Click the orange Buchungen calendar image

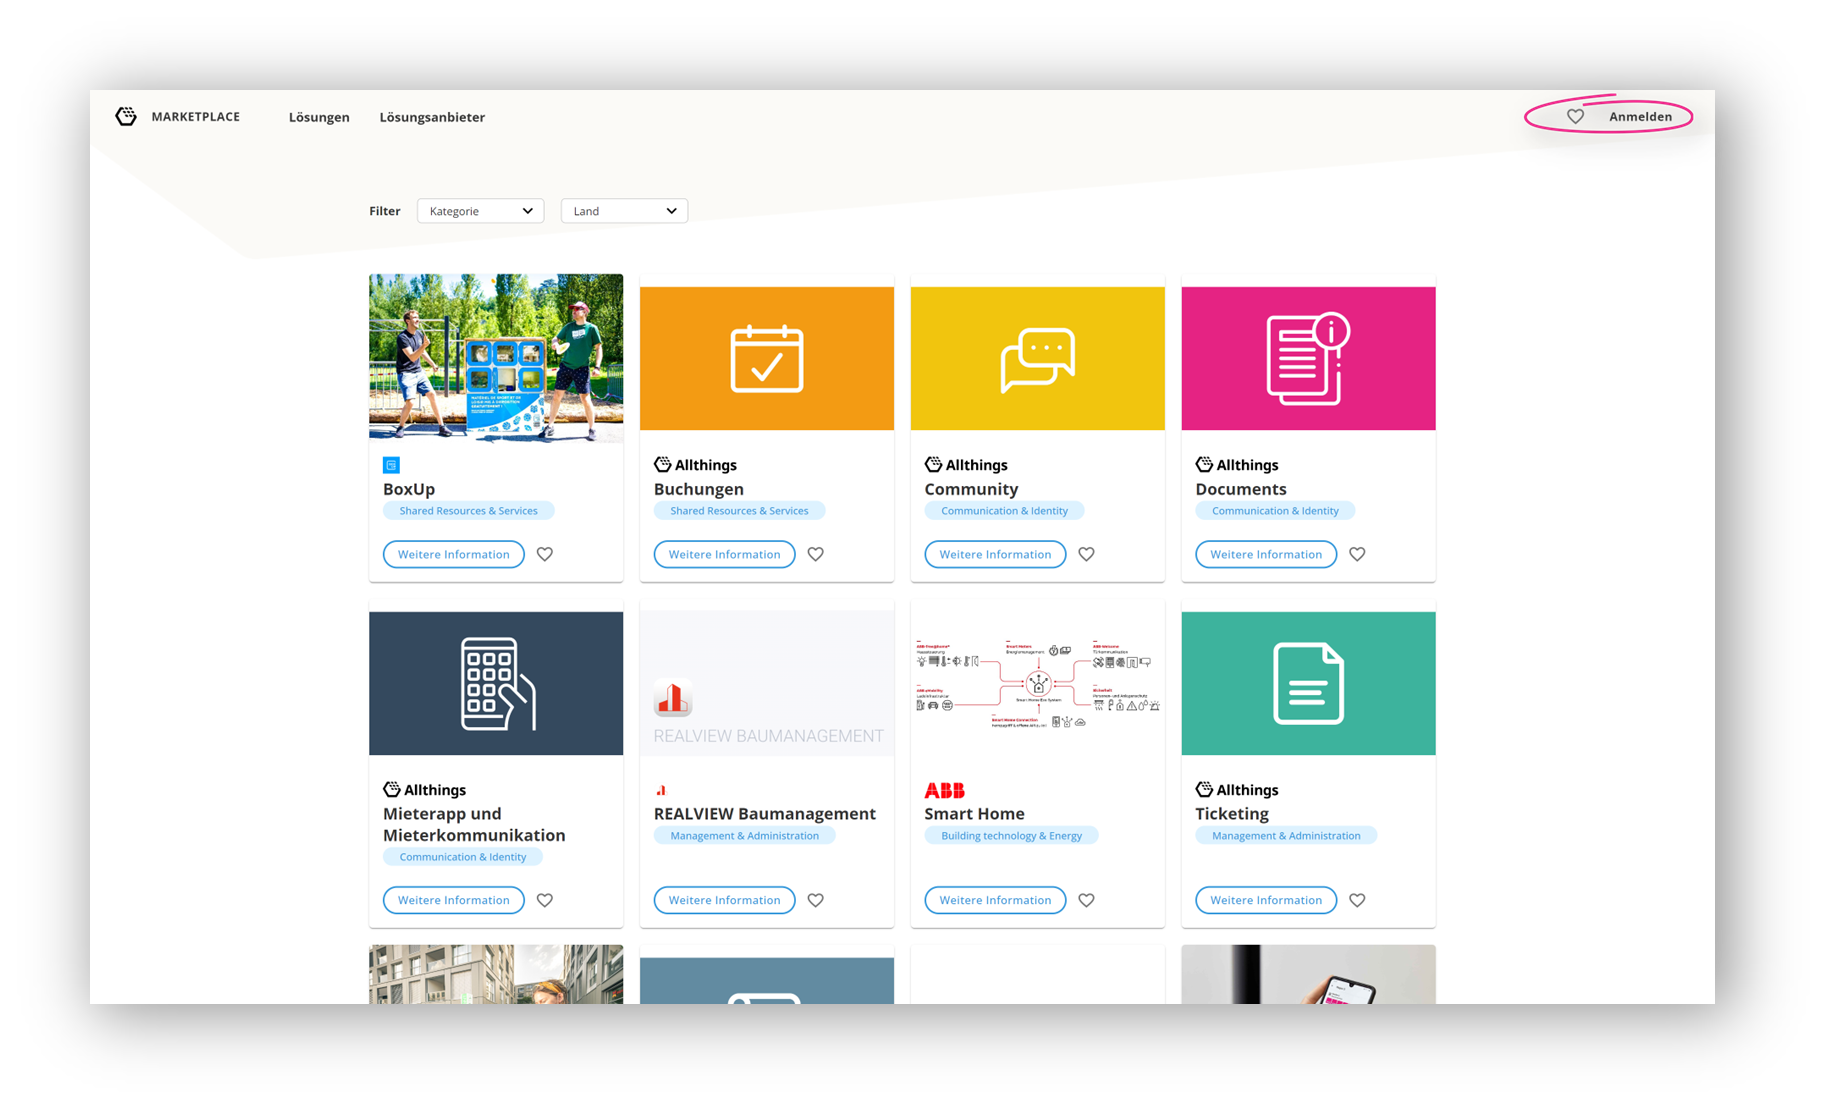click(767, 358)
